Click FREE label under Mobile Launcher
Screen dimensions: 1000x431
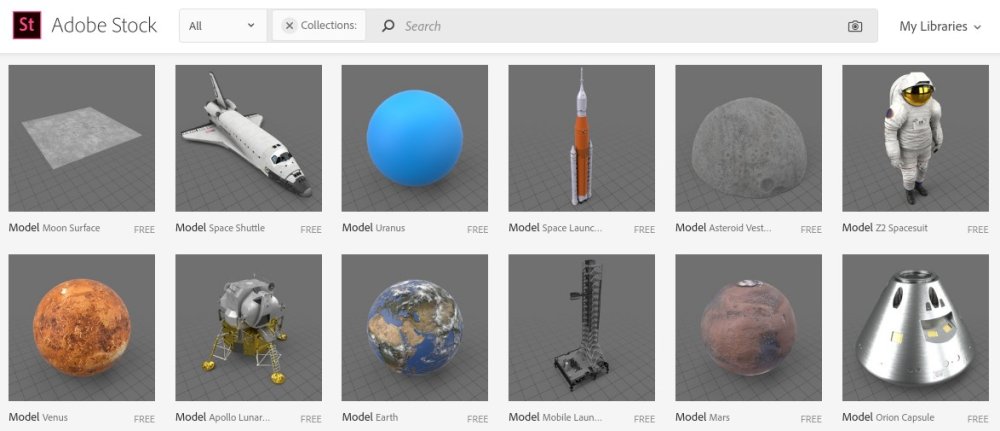(x=644, y=419)
